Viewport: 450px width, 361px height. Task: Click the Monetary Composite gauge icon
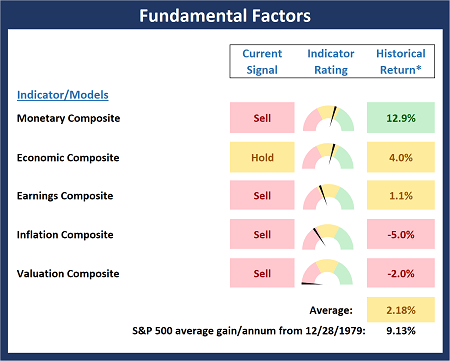pyautogui.click(x=328, y=118)
